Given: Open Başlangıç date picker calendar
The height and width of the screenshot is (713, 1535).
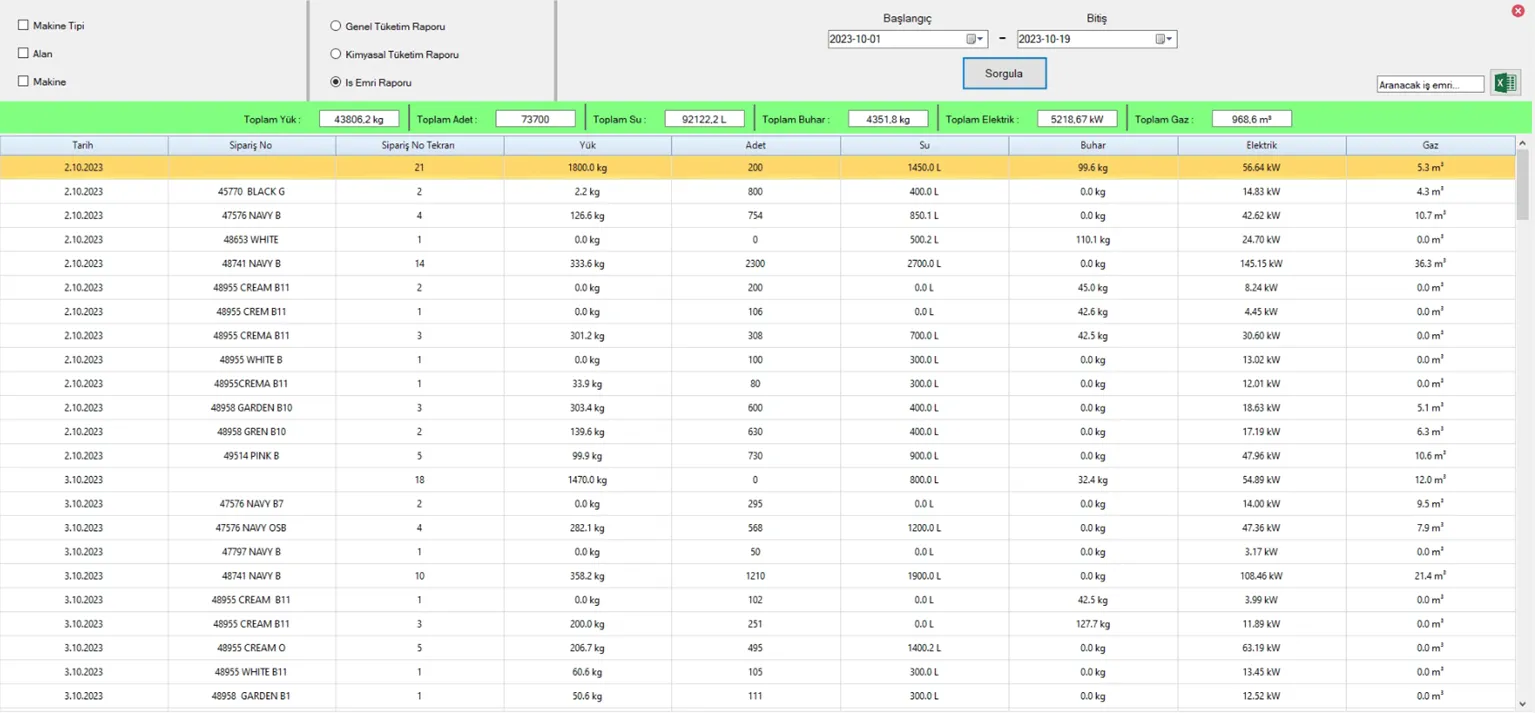Looking at the screenshot, I should [x=974, y=39].
